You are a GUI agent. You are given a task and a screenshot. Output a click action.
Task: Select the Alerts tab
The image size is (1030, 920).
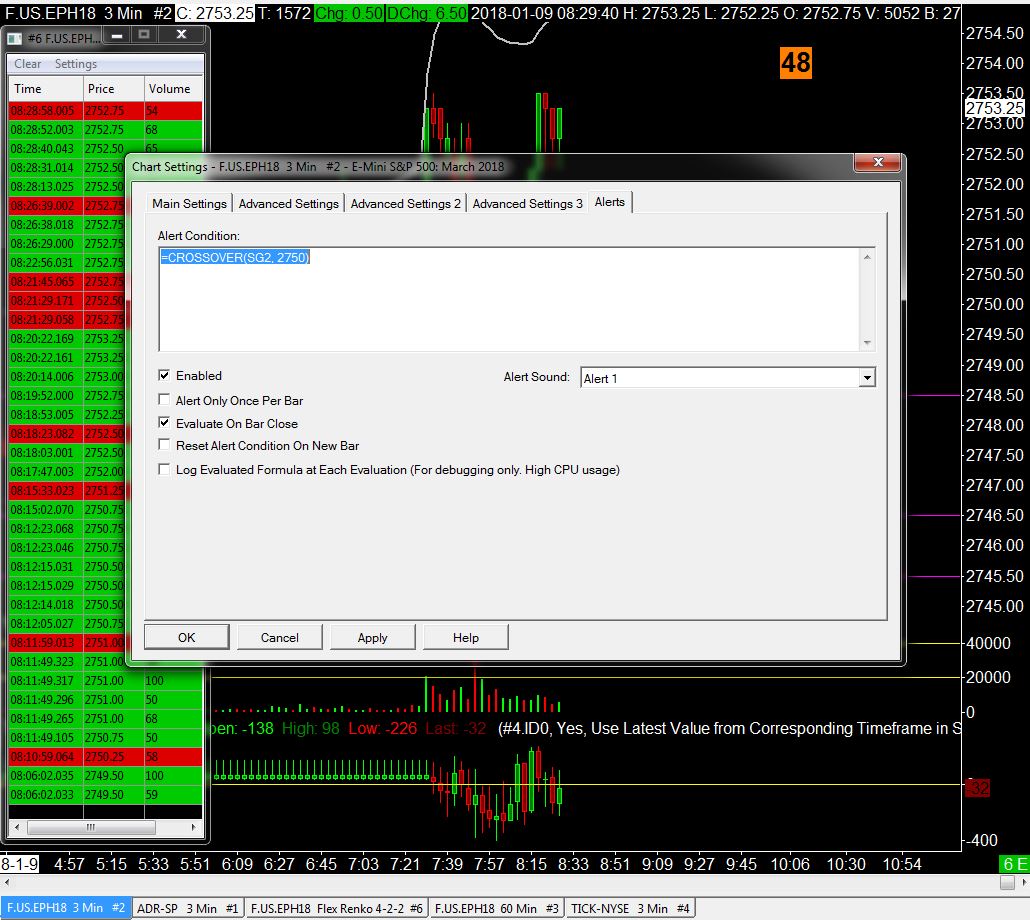610,202
